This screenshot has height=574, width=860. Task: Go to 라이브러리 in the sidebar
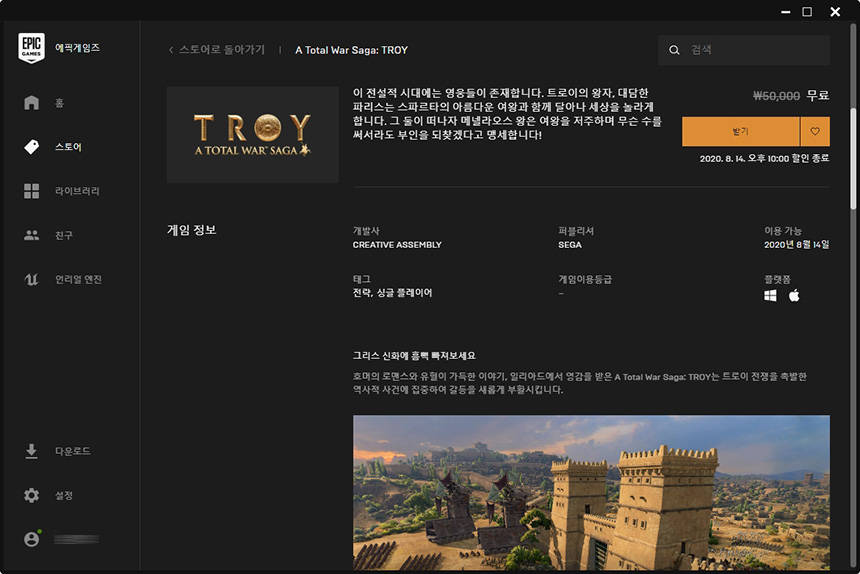click(77, 191)
